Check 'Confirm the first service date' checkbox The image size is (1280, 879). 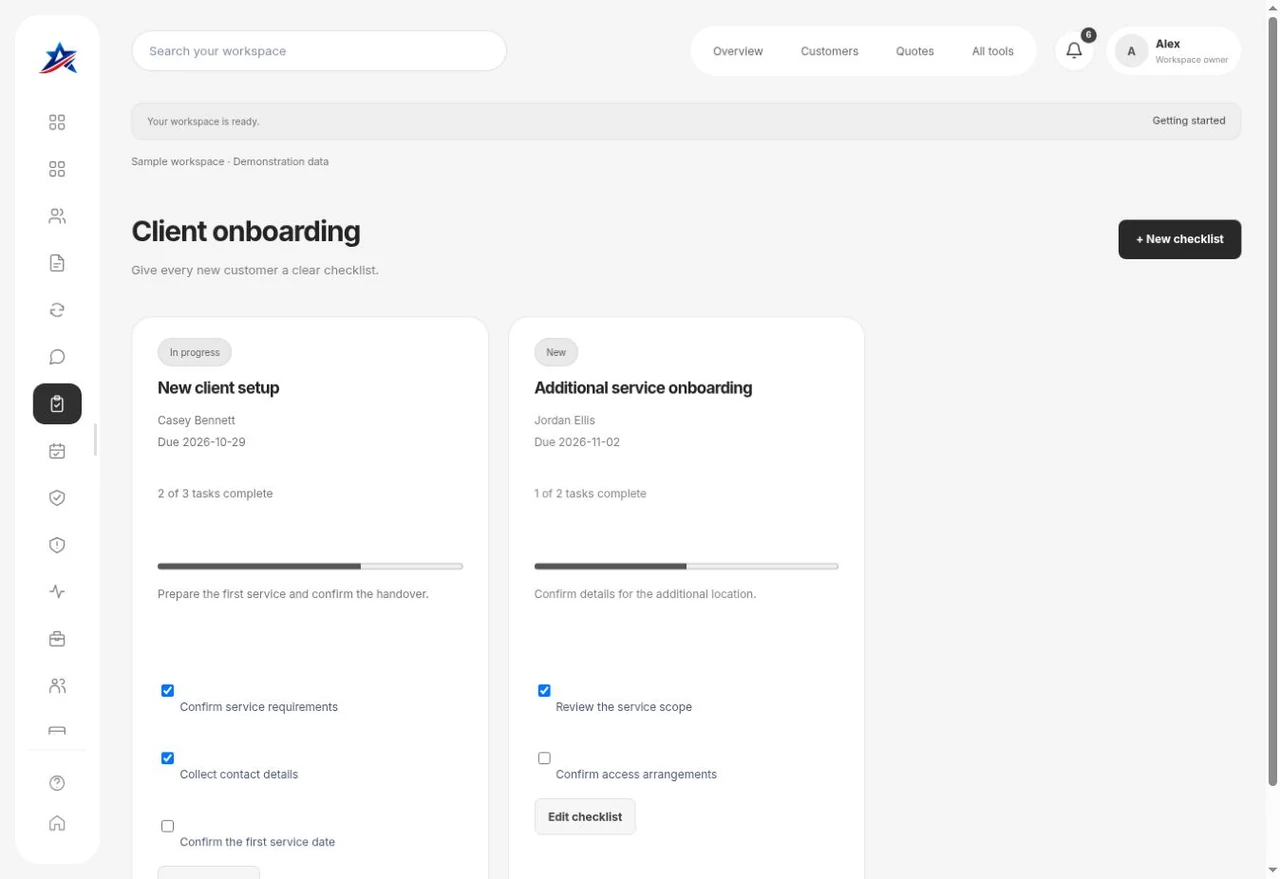(x=168, y=826)
